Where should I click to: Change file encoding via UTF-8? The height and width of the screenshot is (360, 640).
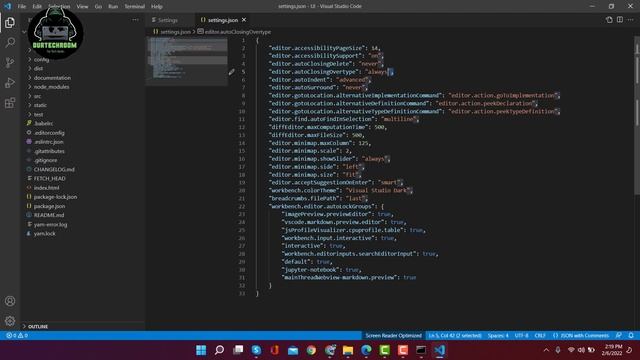pyautogui.click(x=521, y=336)
